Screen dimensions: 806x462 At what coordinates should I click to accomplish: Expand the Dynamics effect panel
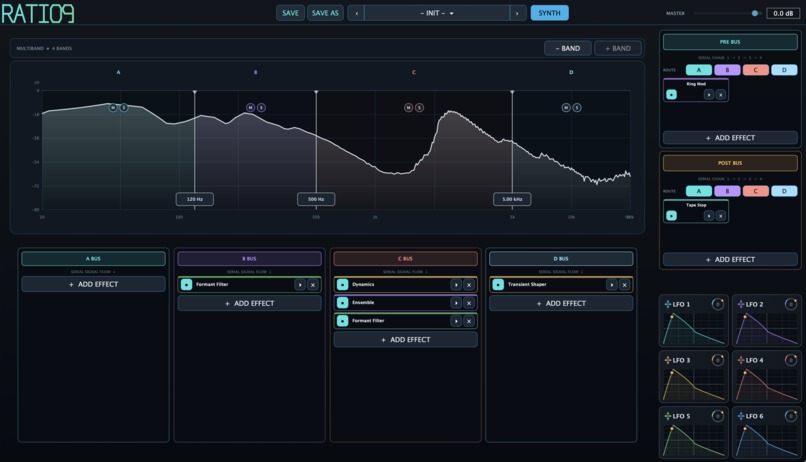456,285
